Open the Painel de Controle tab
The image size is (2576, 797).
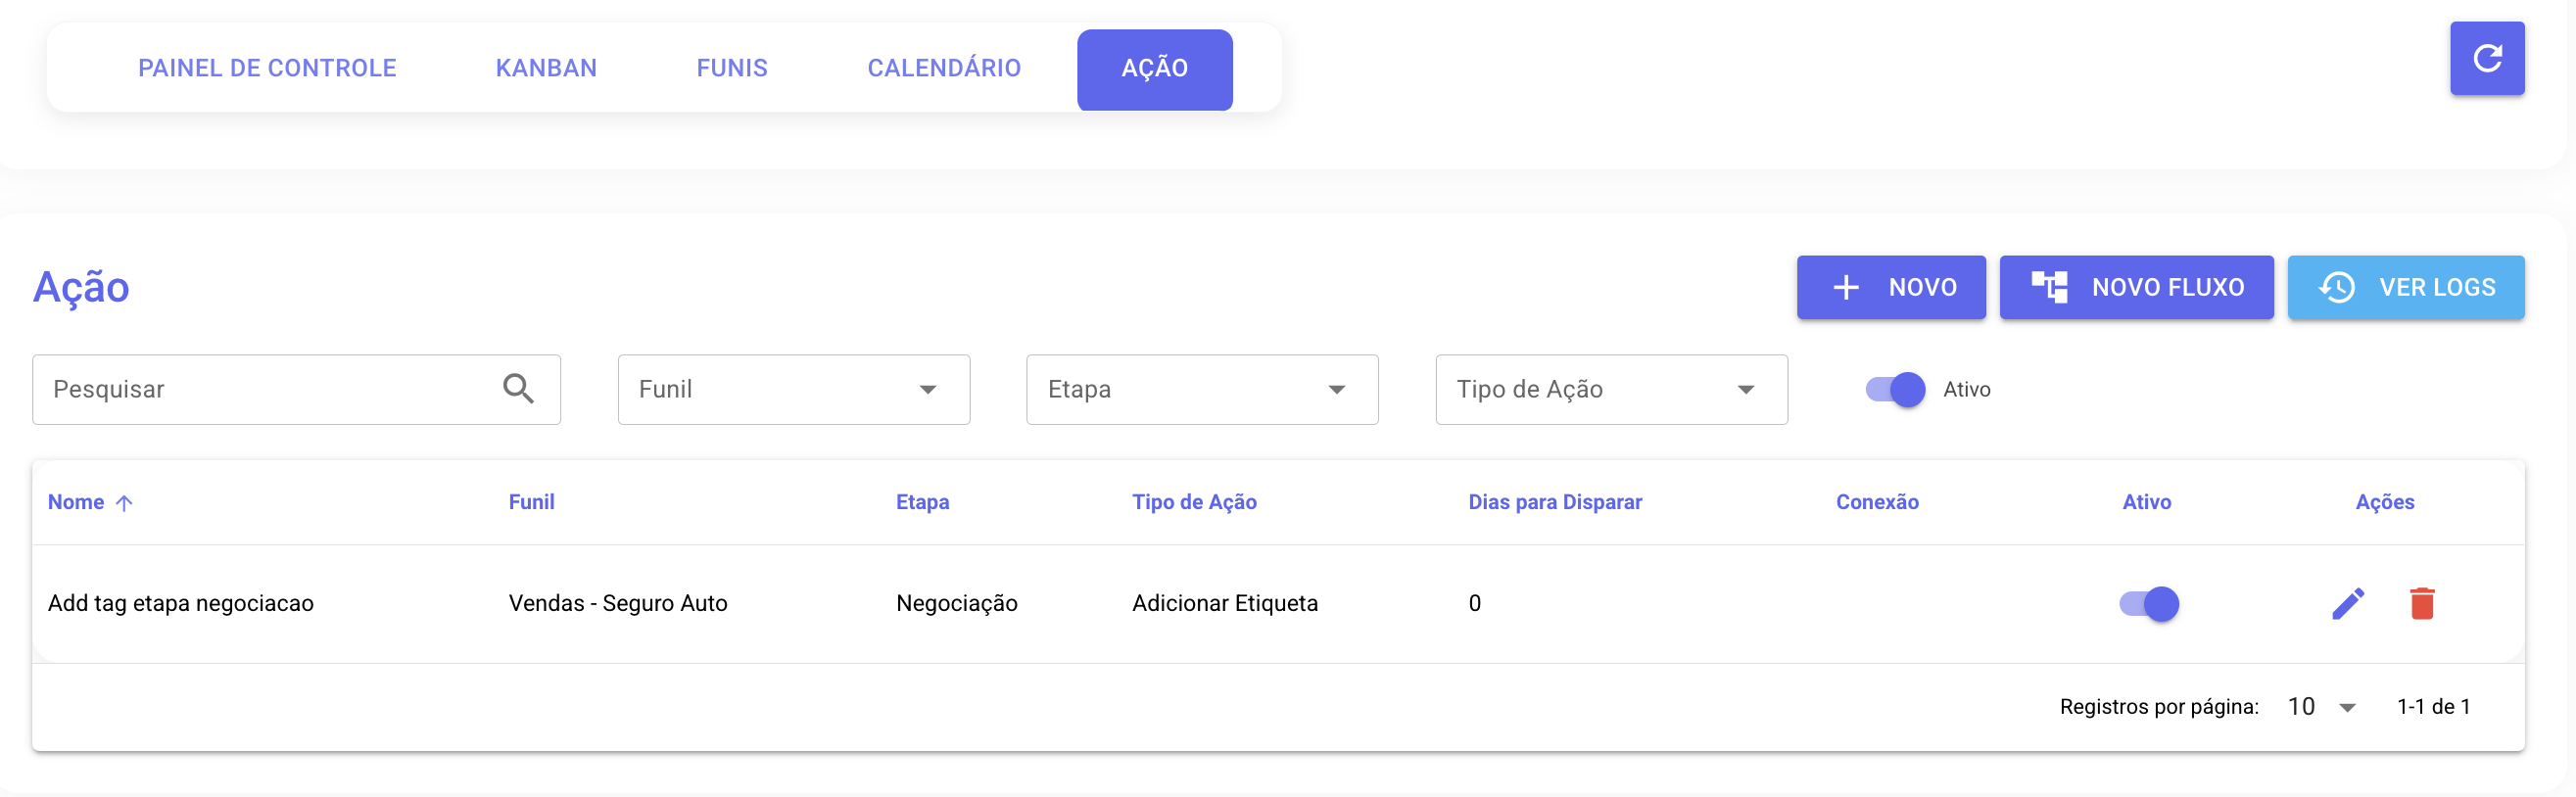tap(267, 68)
